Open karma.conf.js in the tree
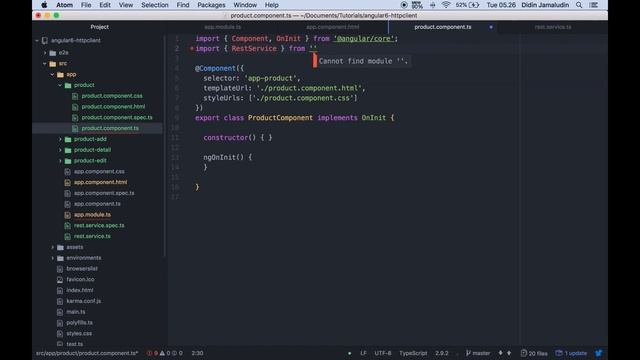640x360 pixels. click(x=84, y=301)
